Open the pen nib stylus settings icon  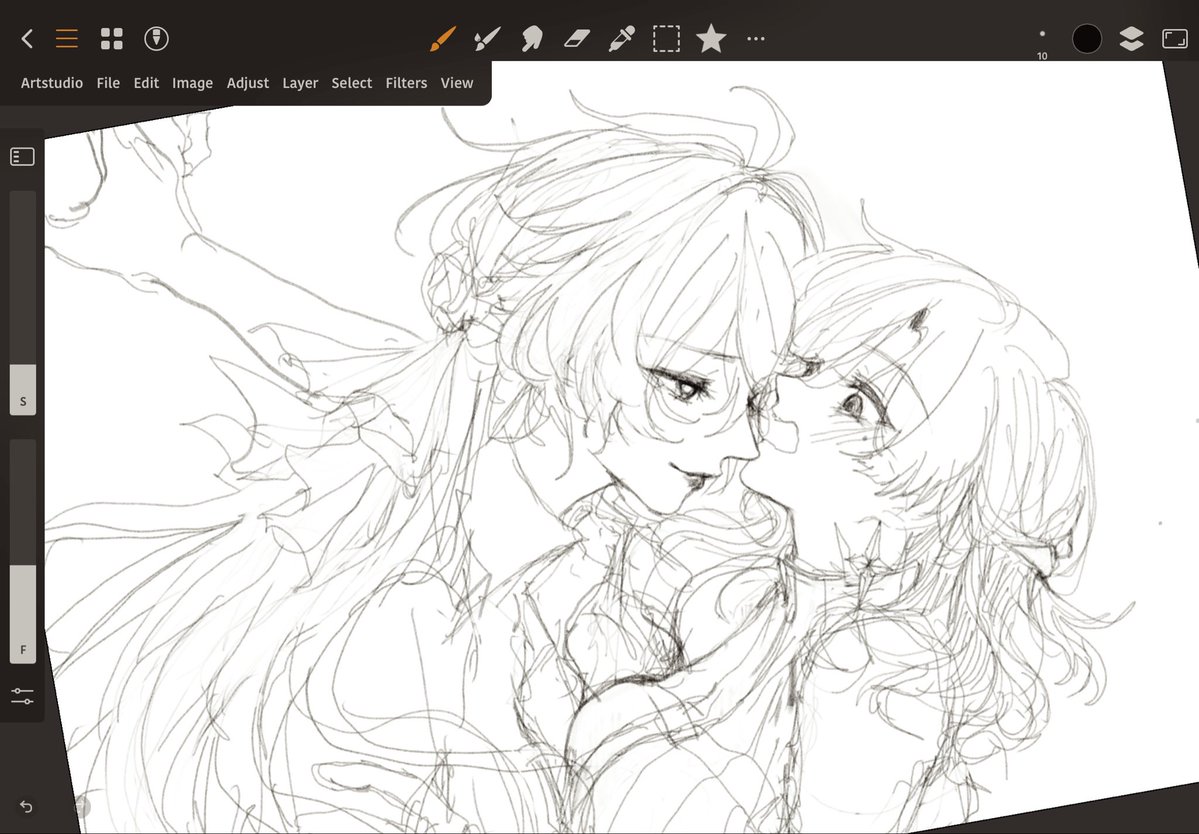[x=157, y=38]
